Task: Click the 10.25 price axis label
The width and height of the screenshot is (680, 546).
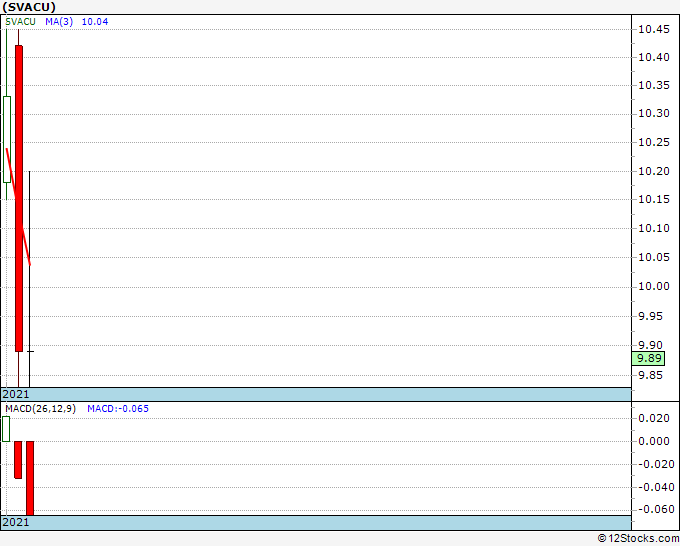Action: point(654,143)
